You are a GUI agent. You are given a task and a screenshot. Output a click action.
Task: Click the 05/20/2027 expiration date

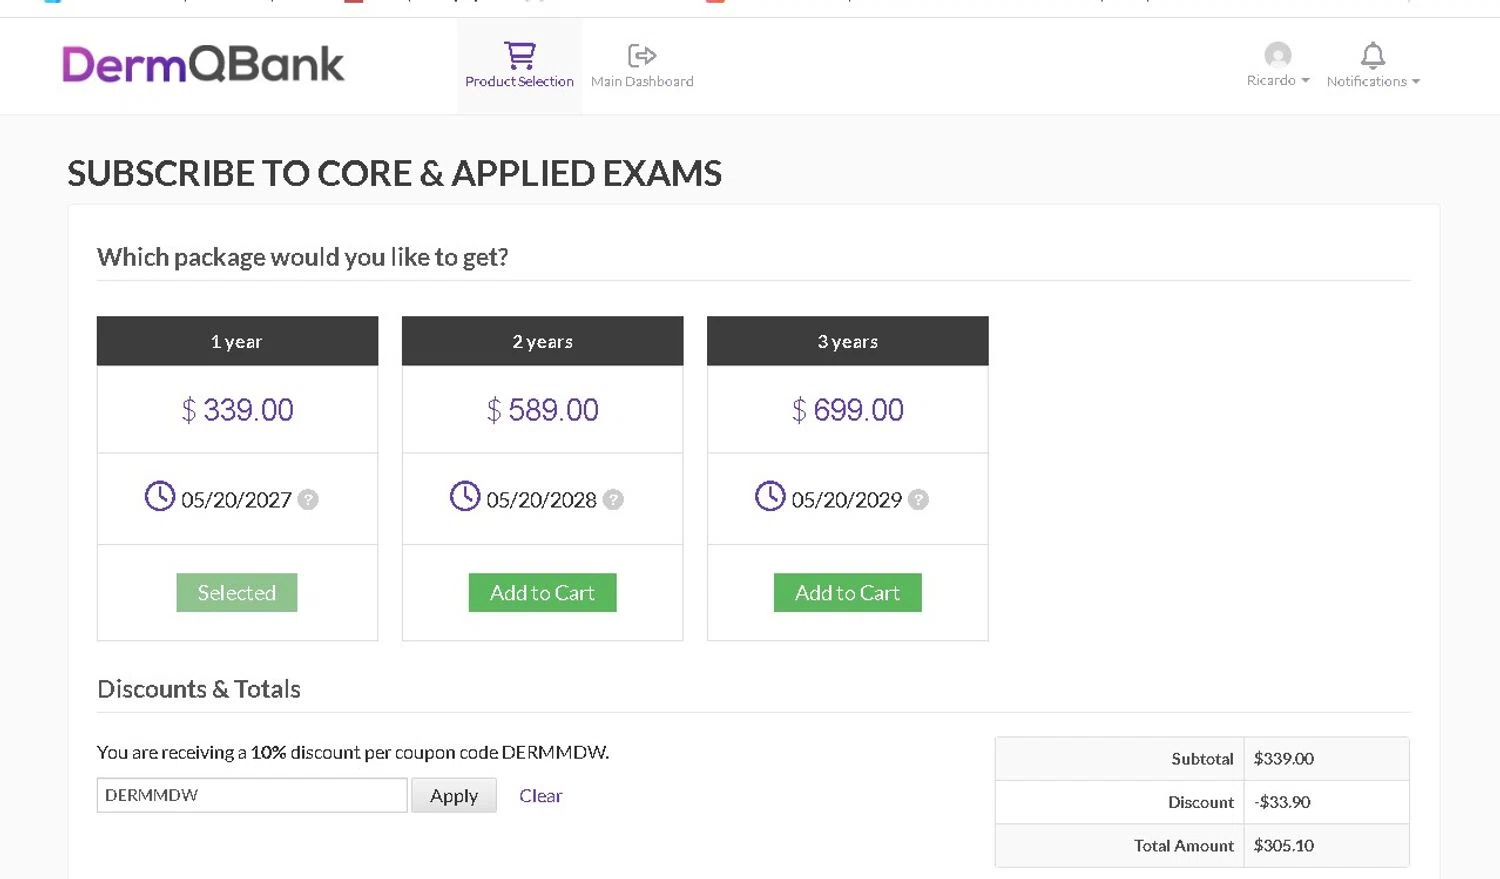[x=236, y=500]
